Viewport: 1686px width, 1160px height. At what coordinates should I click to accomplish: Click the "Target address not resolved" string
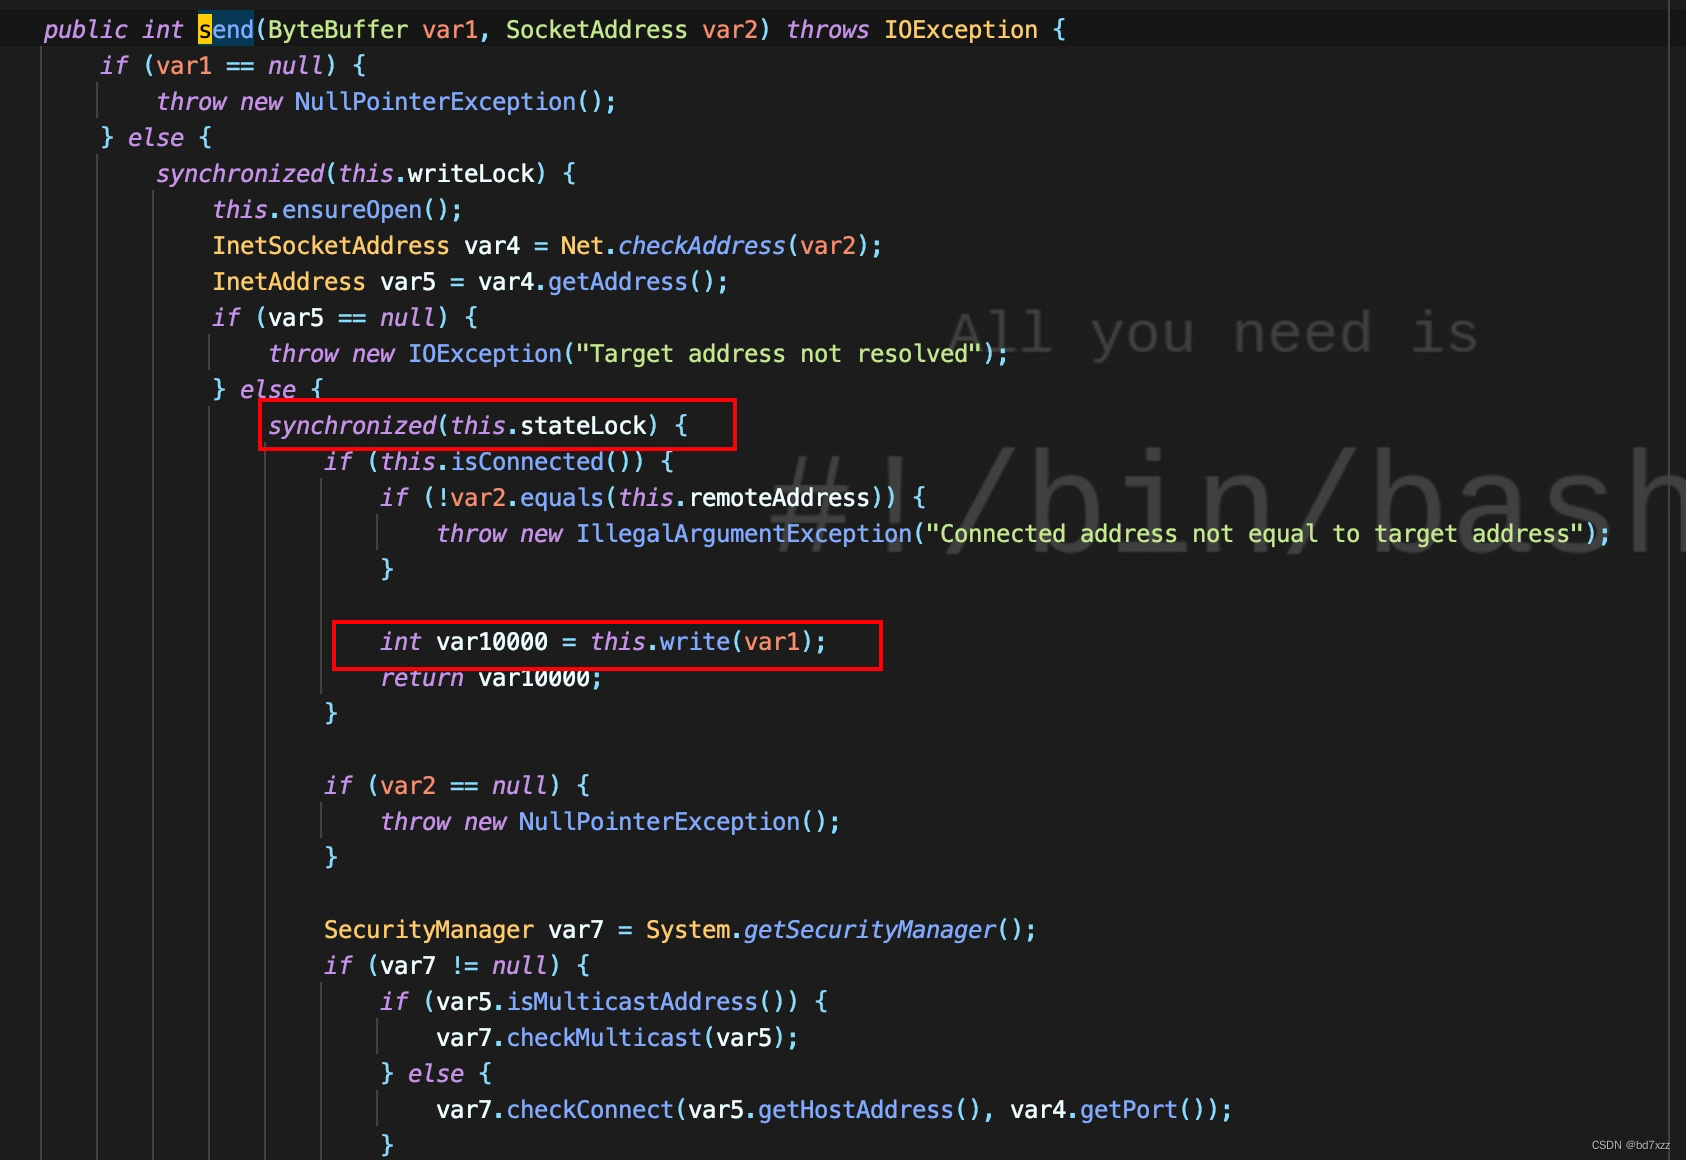click(779, 354)
